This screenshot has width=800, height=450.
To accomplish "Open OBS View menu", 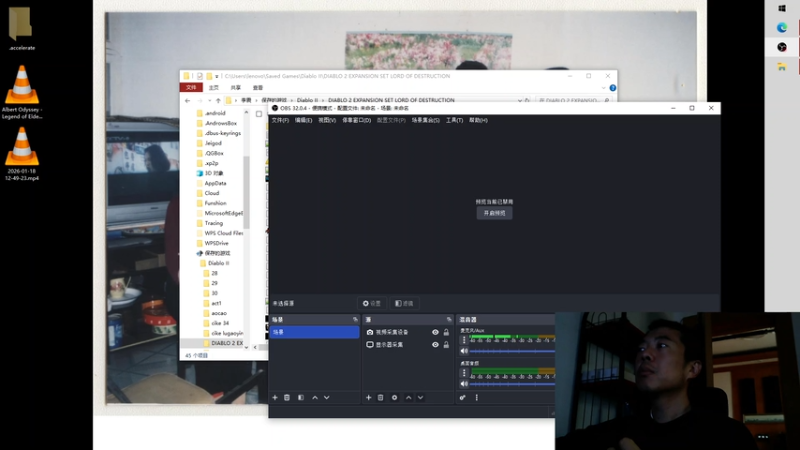I will (327, 120).
